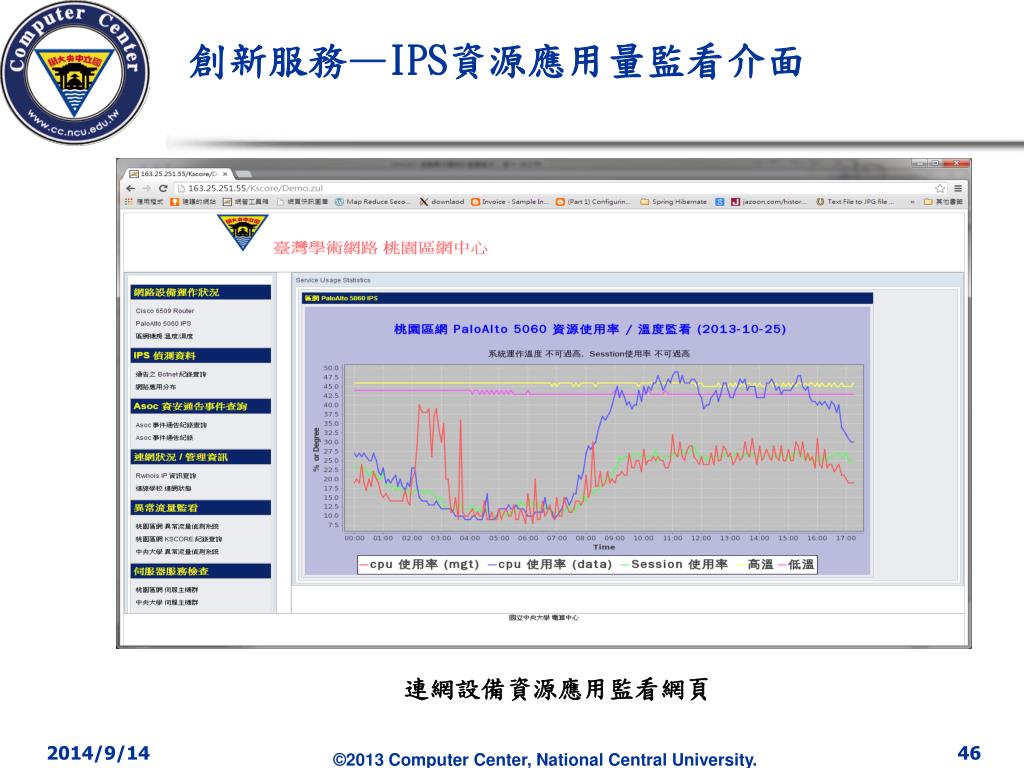
Task: Open a new browser tab
Action: coord(244,174)
